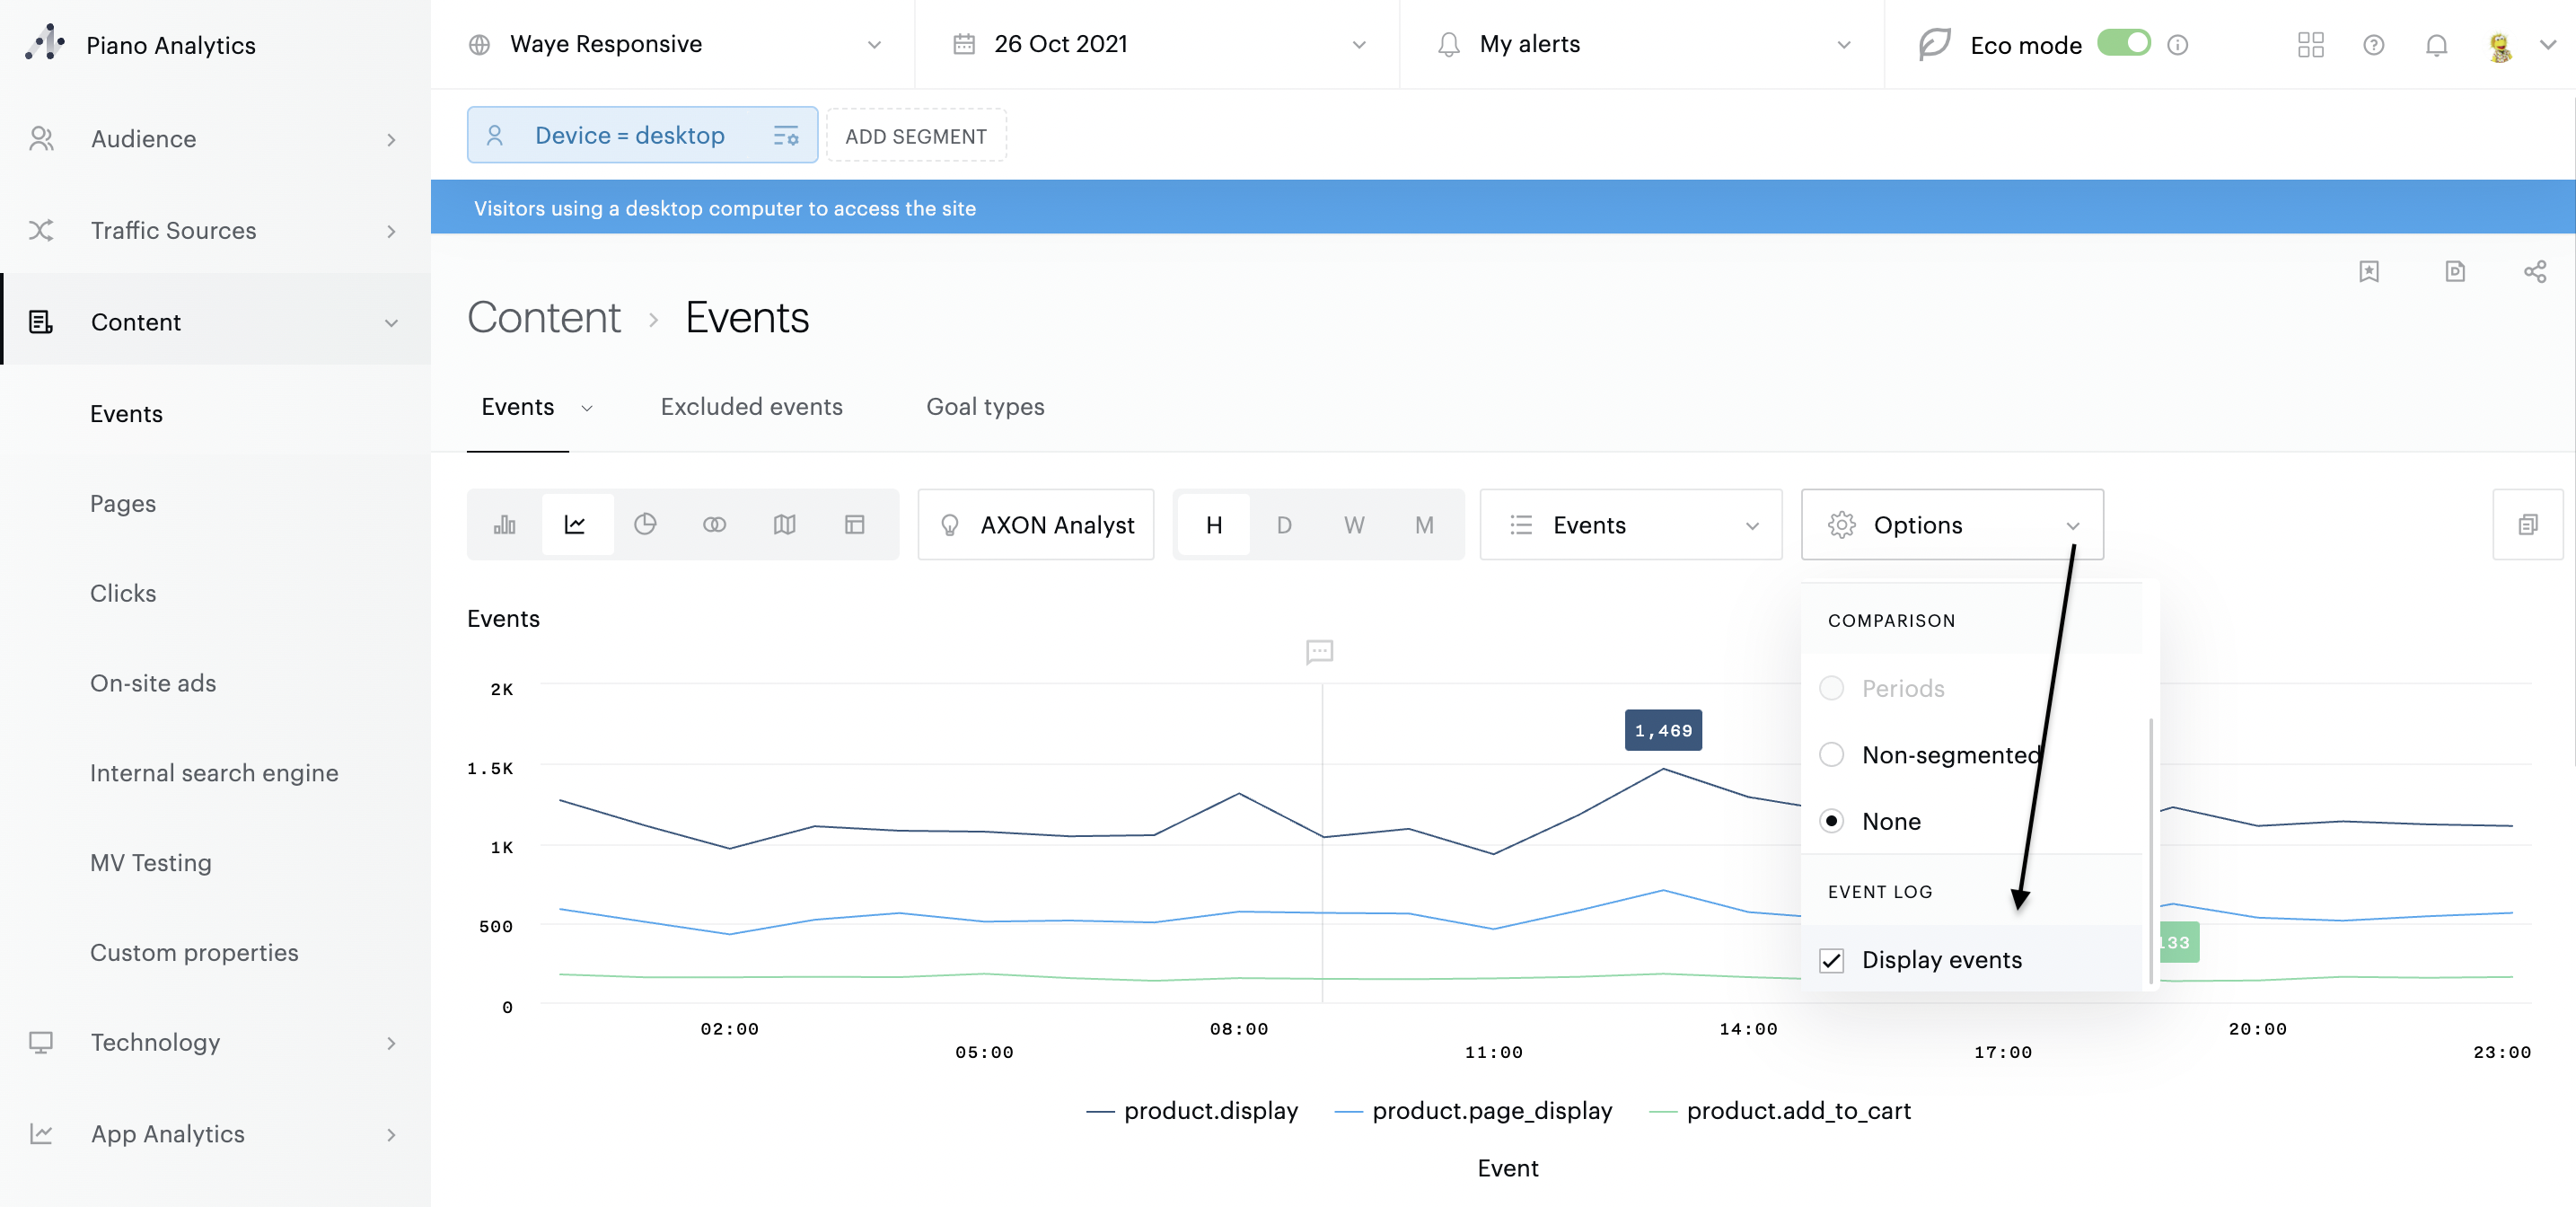Select the table view icon
Image resolution: width=2576 pixels, height=1207 pixels.
(x=854, y=524)
